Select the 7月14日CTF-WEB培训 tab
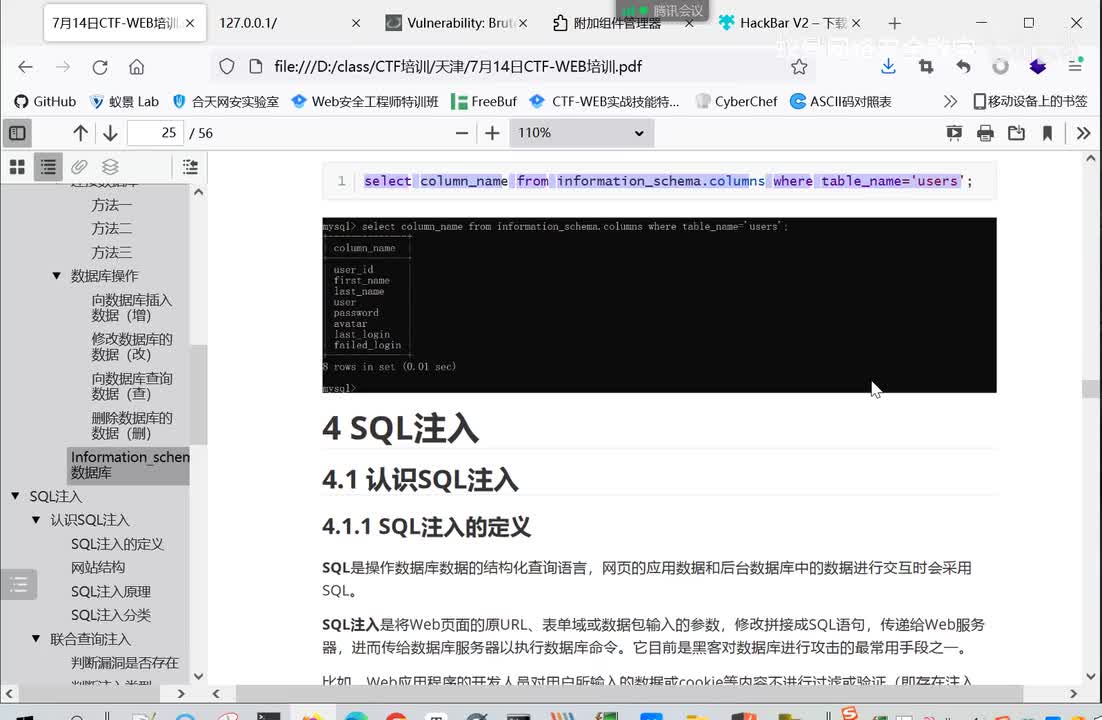The image size is (1102, 720). tap(124, 23)
